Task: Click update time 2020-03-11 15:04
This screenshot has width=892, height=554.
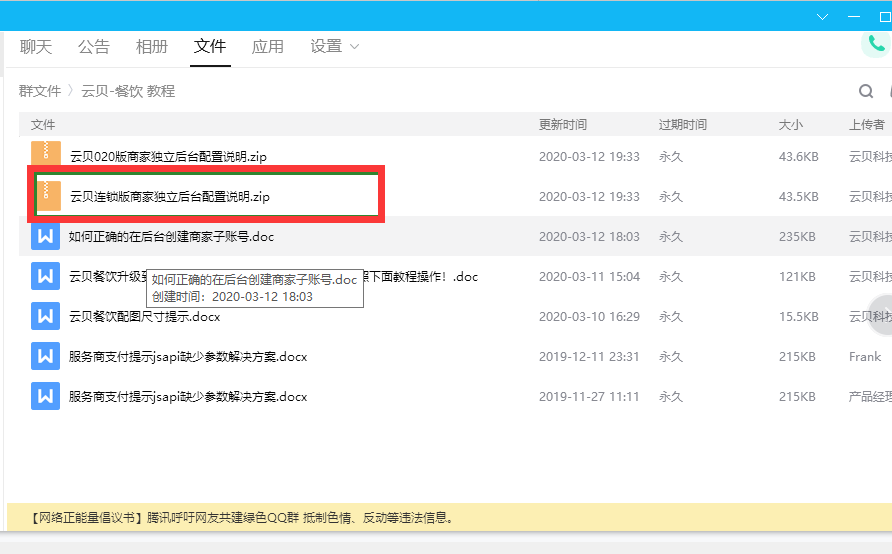Action: [589, 276]
